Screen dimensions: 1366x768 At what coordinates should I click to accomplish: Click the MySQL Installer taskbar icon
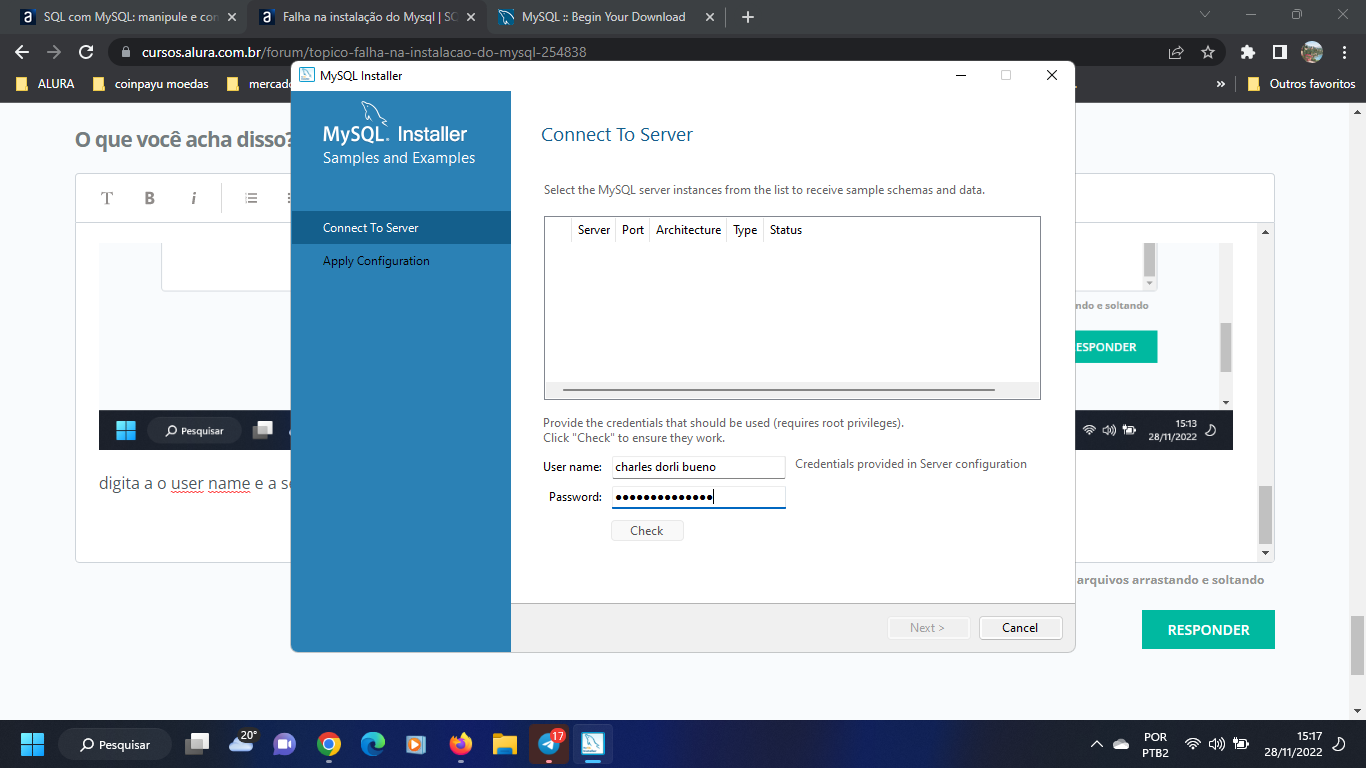click(x=593, y=744)
